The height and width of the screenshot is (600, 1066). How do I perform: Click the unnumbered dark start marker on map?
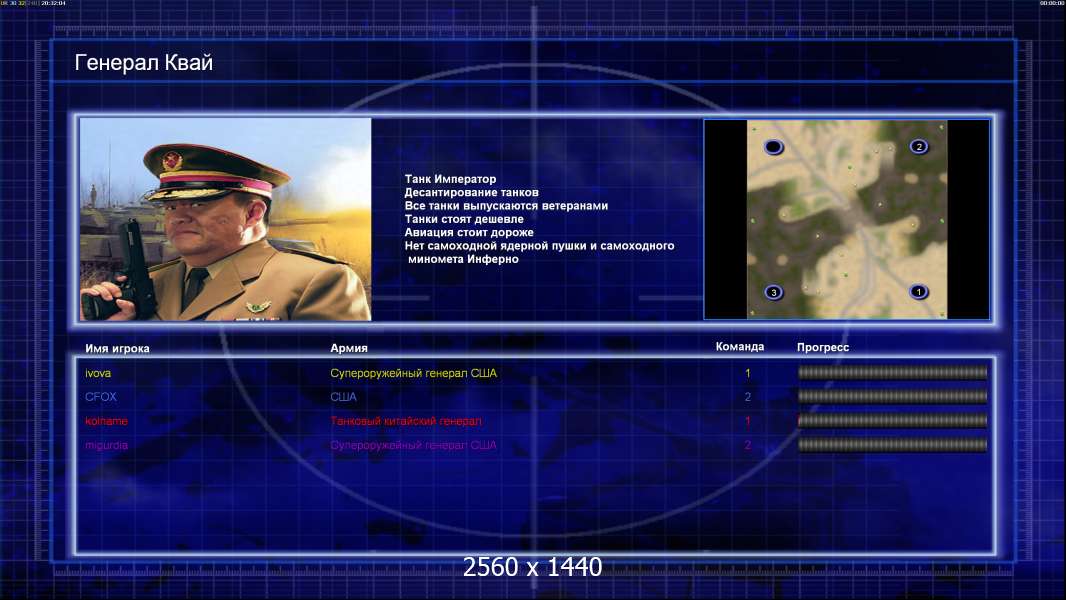(x=774, y=147)
